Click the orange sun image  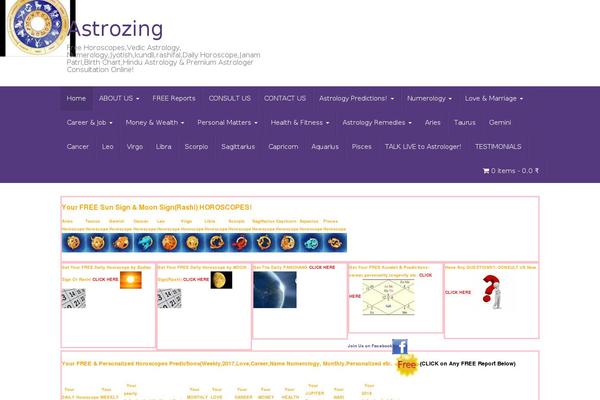(130, 280)
